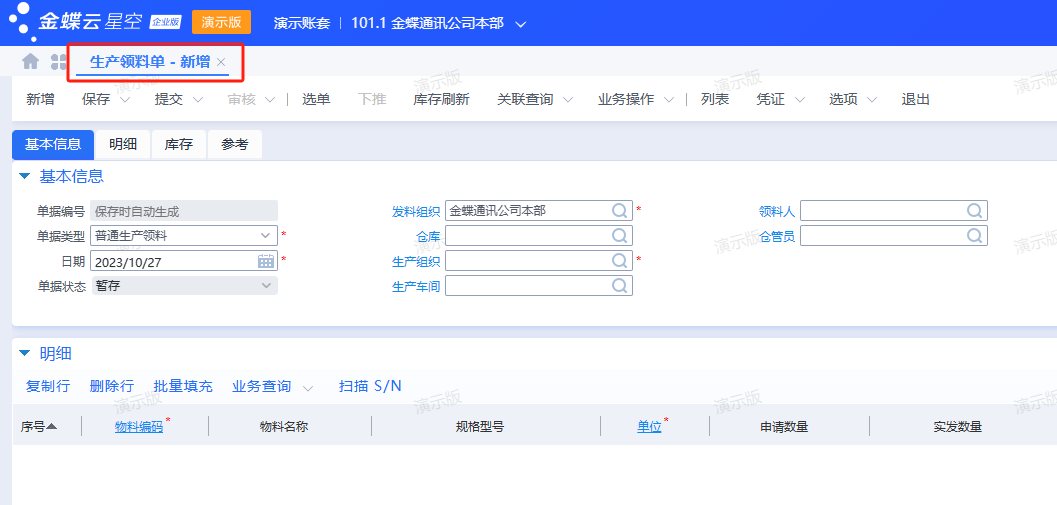
Task: Click the 生产组织 input field
Action: pos(527,261)
